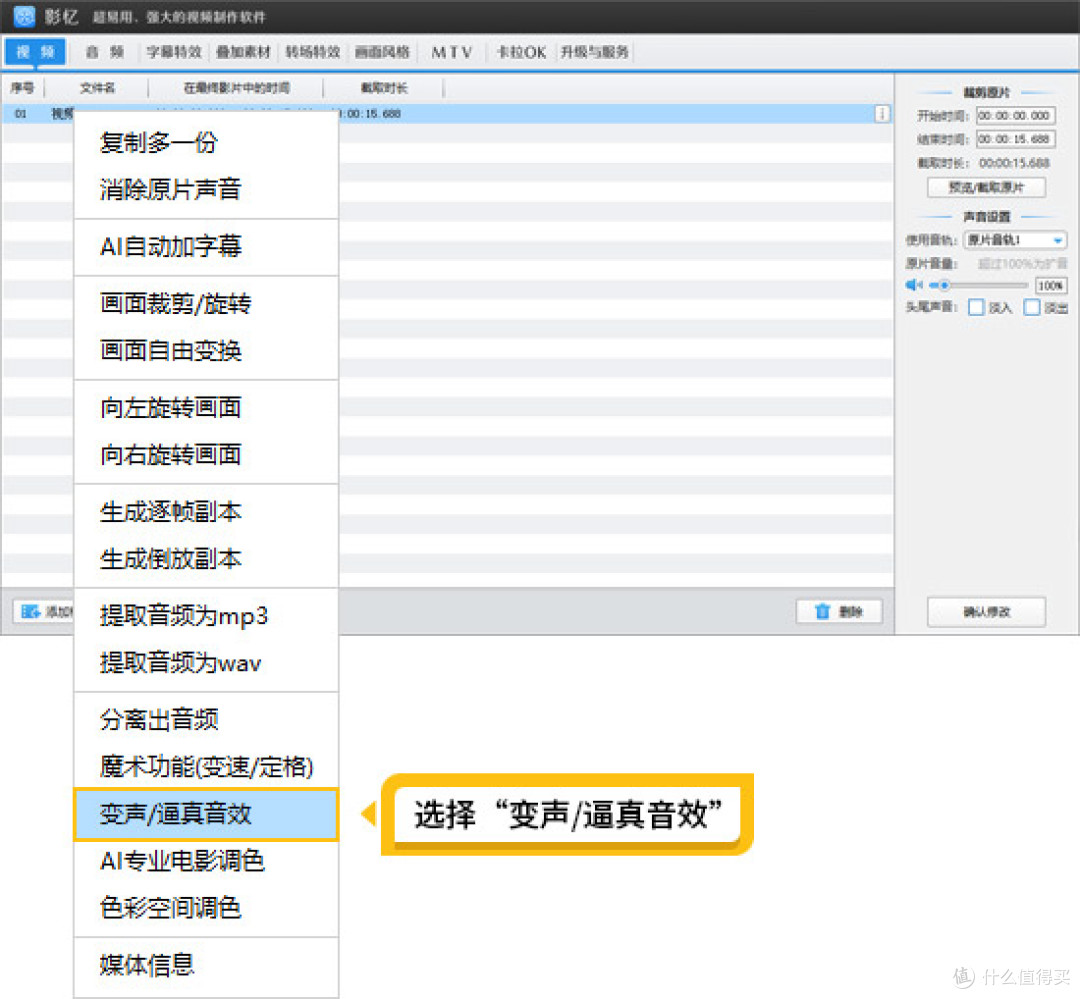The width and height of the screenshot is (1080, 999).
Task: Switch to the 视频 tab
Action: 35,52
